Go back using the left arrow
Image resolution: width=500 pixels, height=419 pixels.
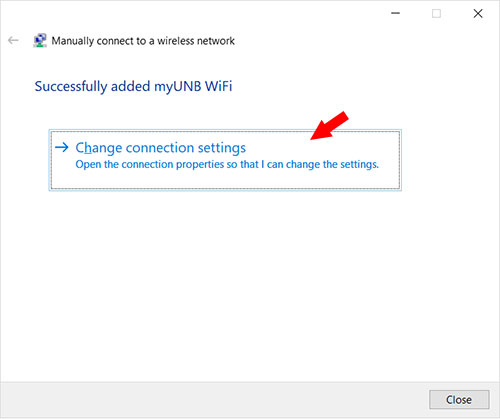[x=13, y=40]
